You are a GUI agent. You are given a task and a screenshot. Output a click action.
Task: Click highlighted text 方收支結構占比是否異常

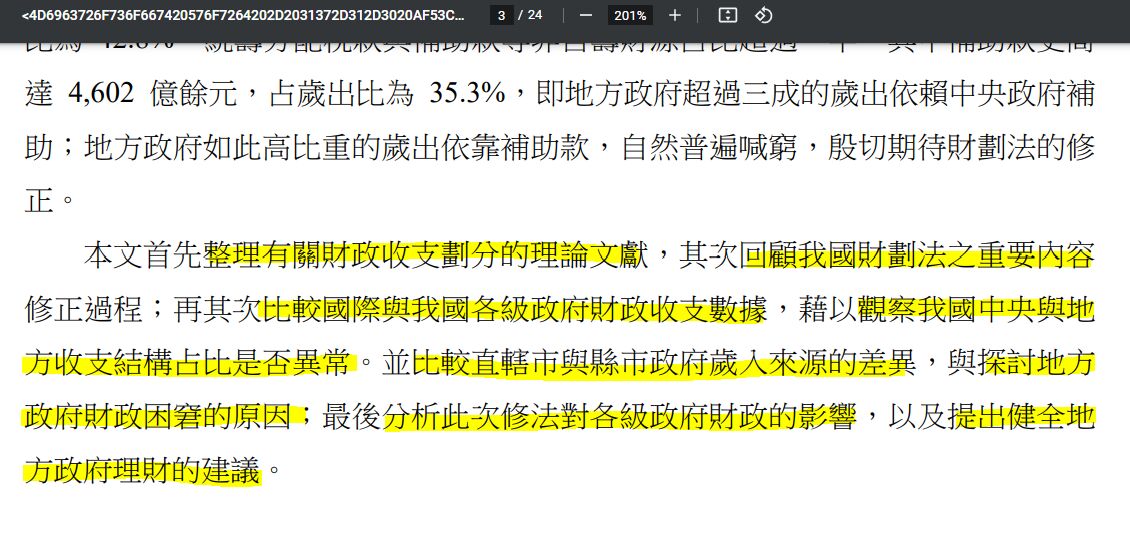click(189, 363)
